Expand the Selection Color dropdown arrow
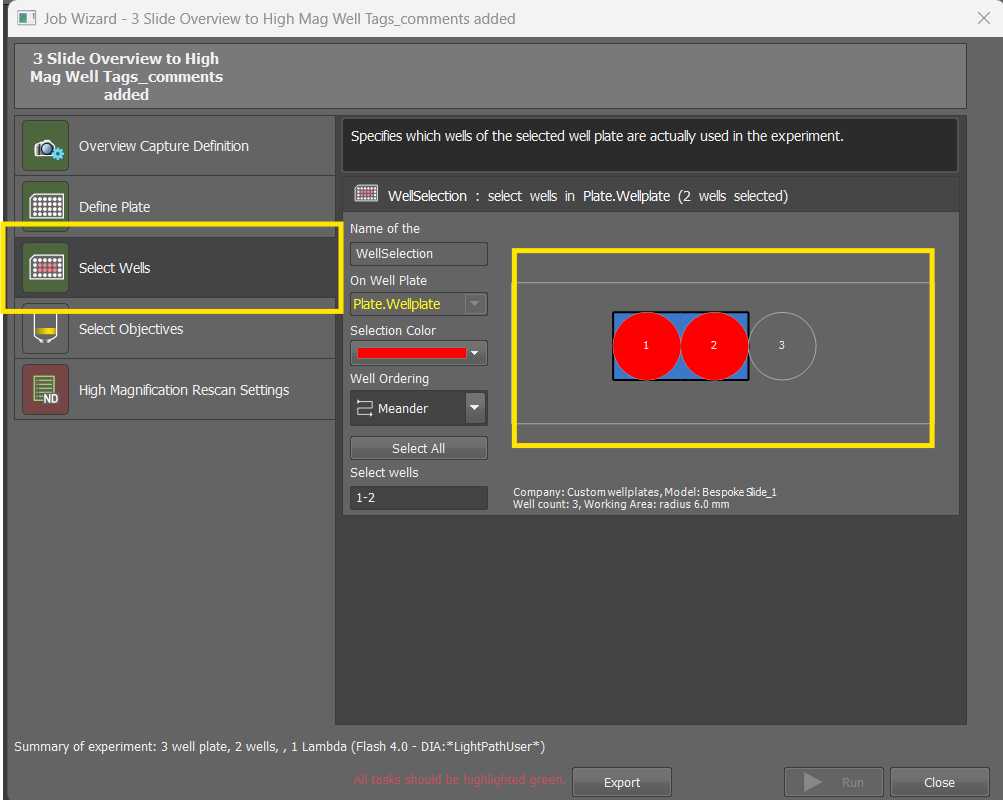 coord(475,353)
